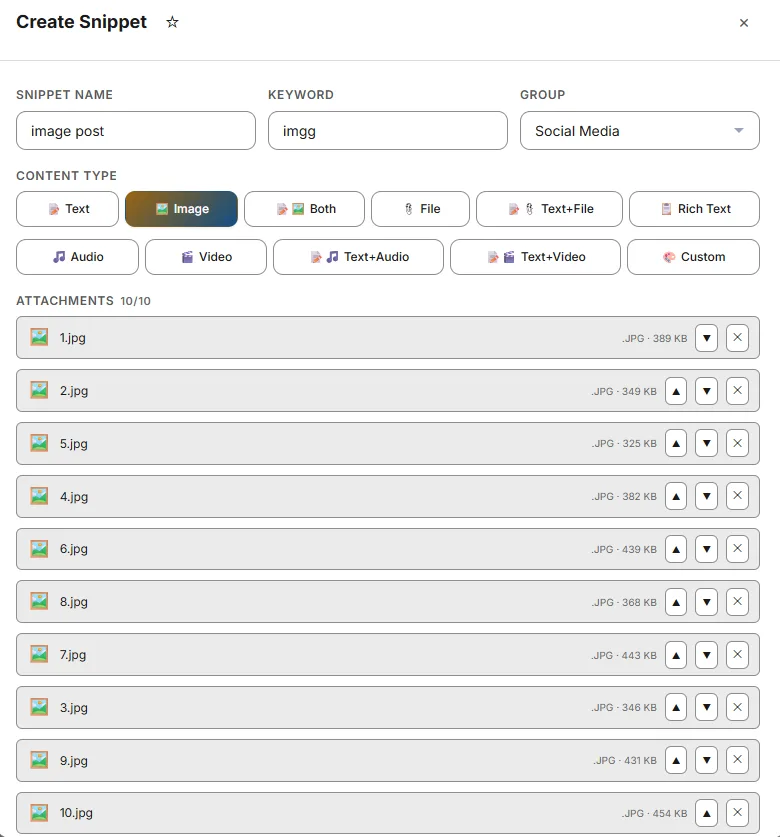Delete 5.jpg attachment

click(737, 444)
